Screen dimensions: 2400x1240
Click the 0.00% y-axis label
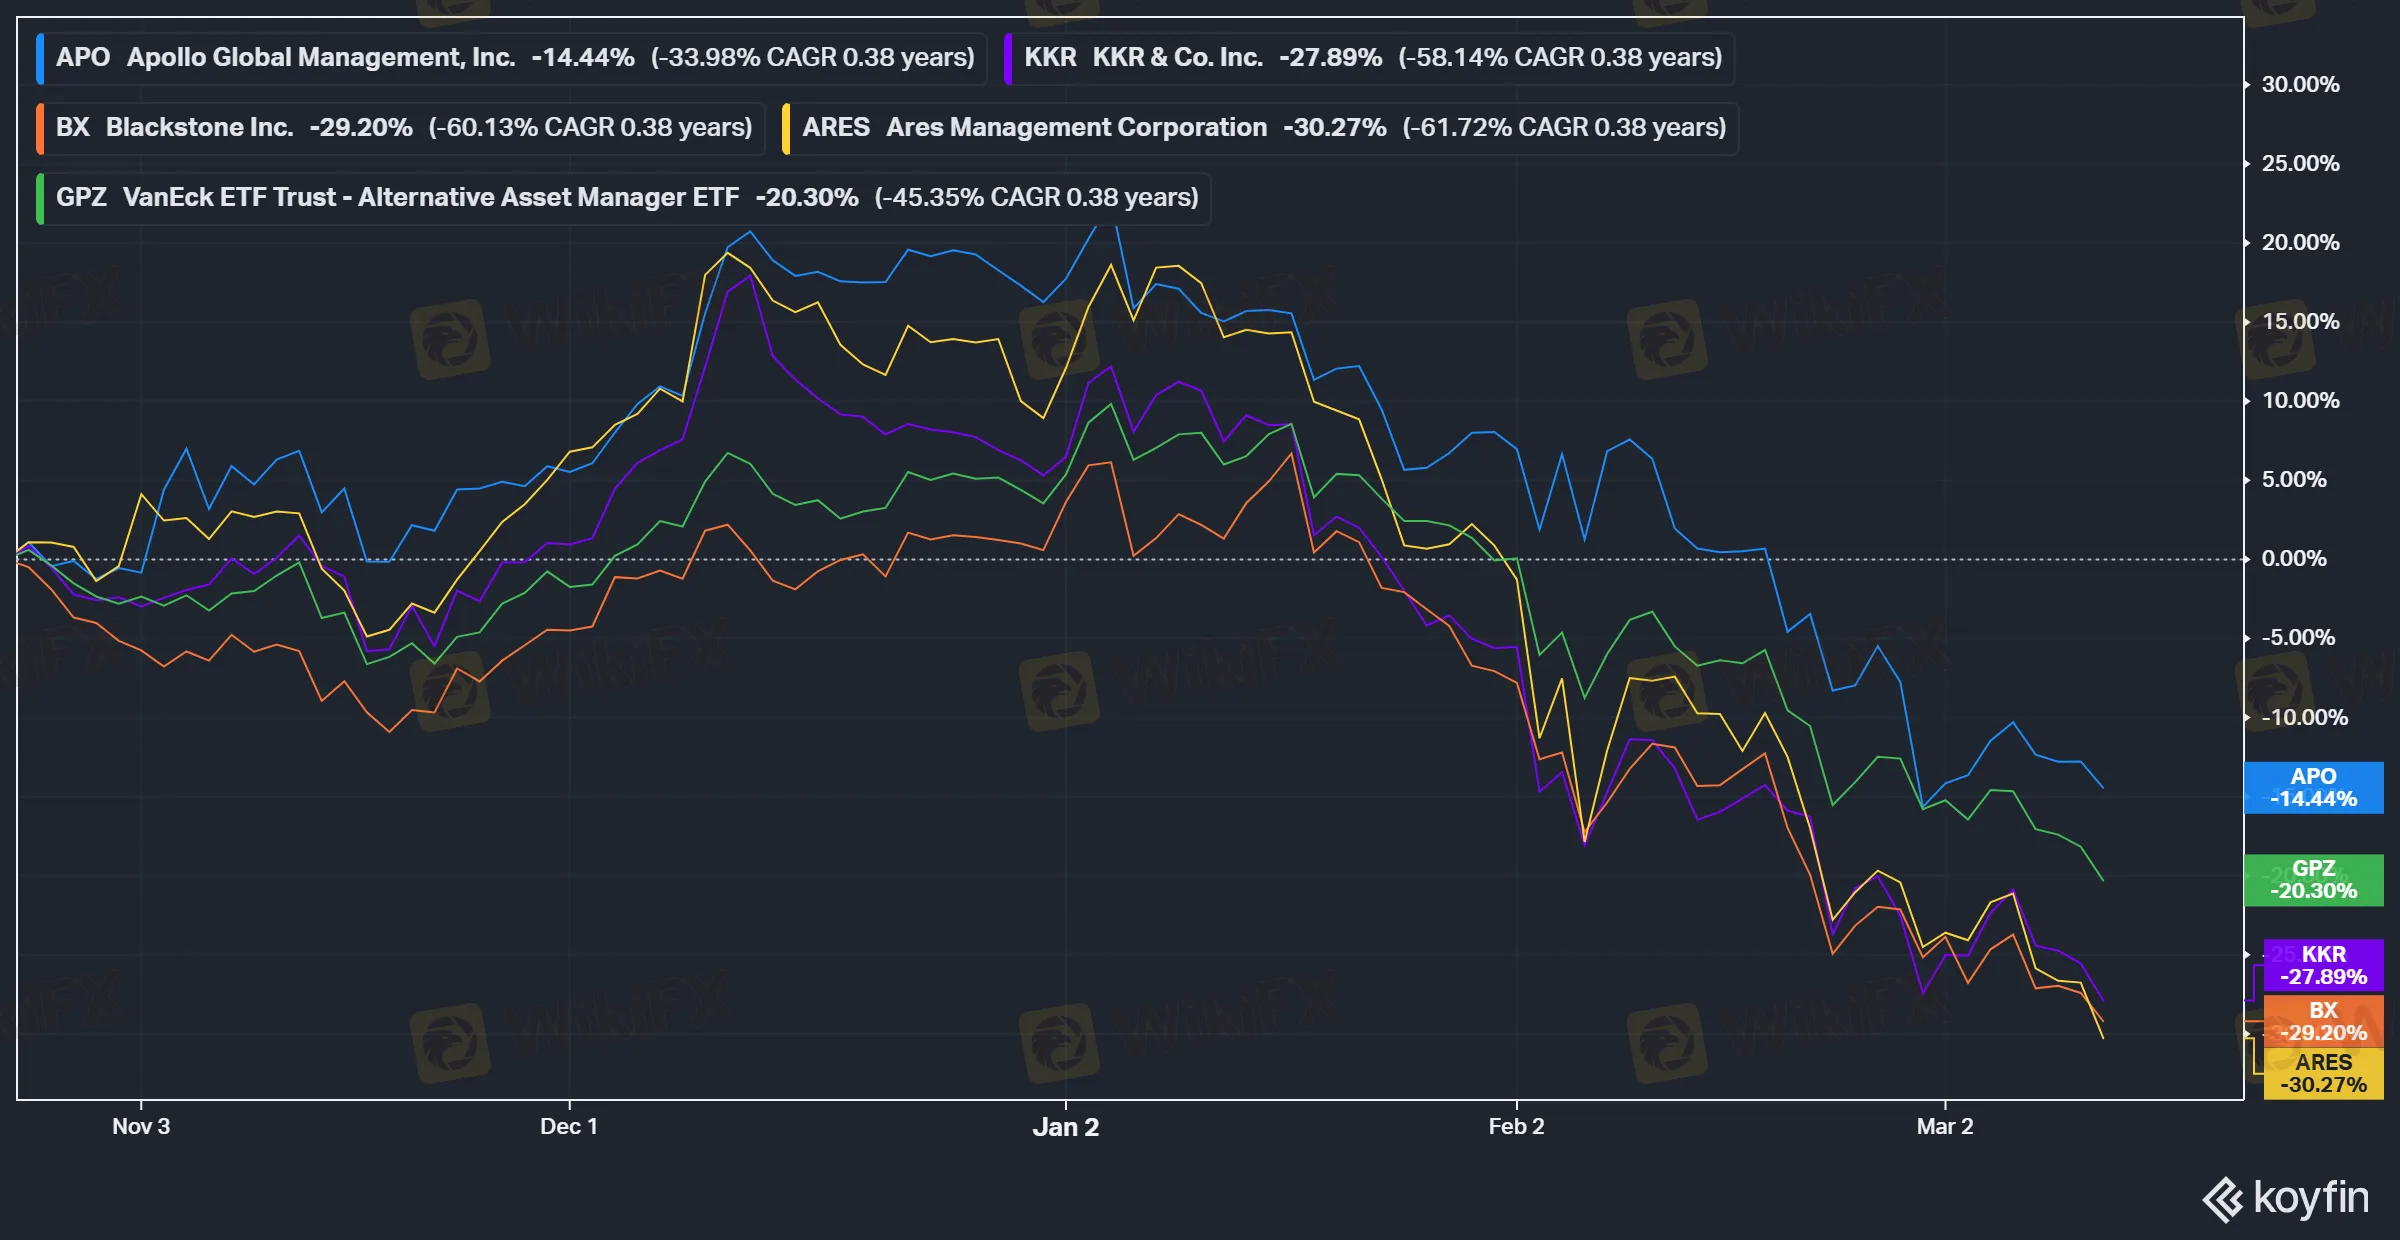point(2294,559)
